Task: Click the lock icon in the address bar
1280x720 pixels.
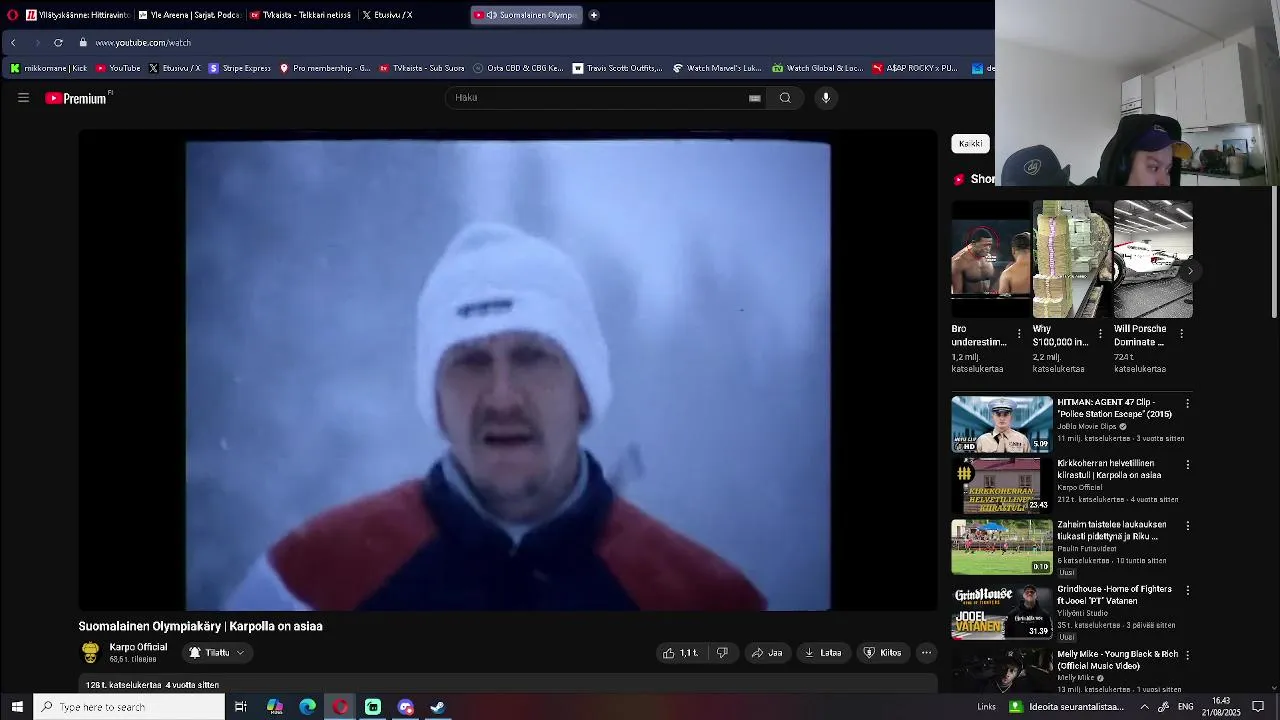Action: (x=84, y=43)
